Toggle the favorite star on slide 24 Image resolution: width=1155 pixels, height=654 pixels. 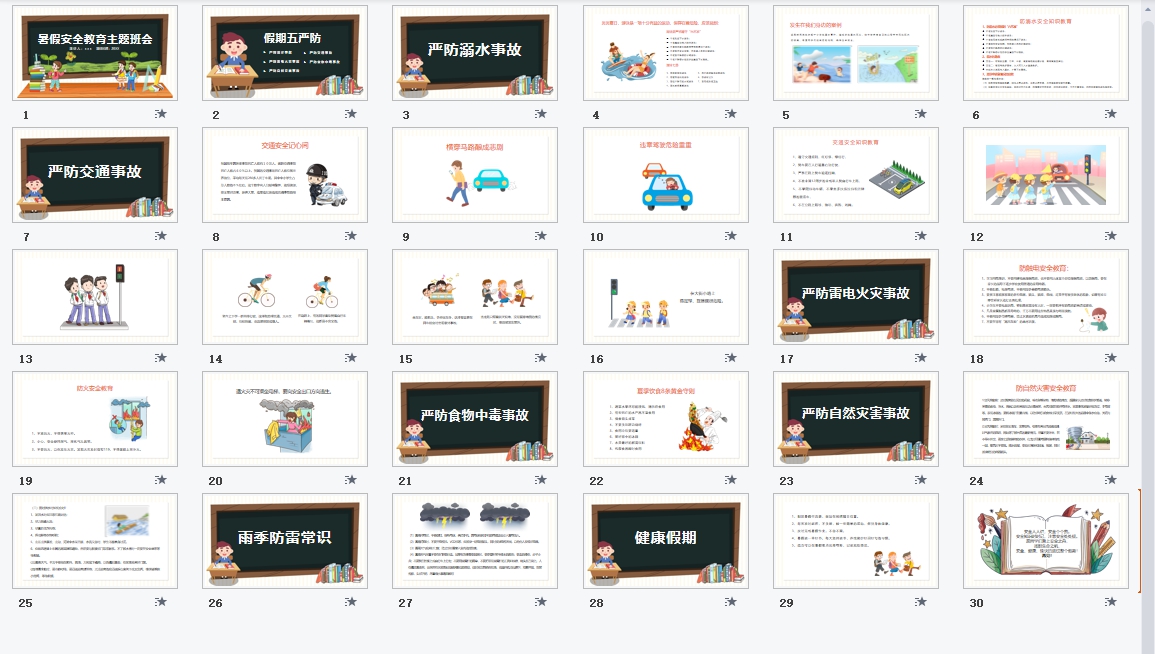point(1110,480)
